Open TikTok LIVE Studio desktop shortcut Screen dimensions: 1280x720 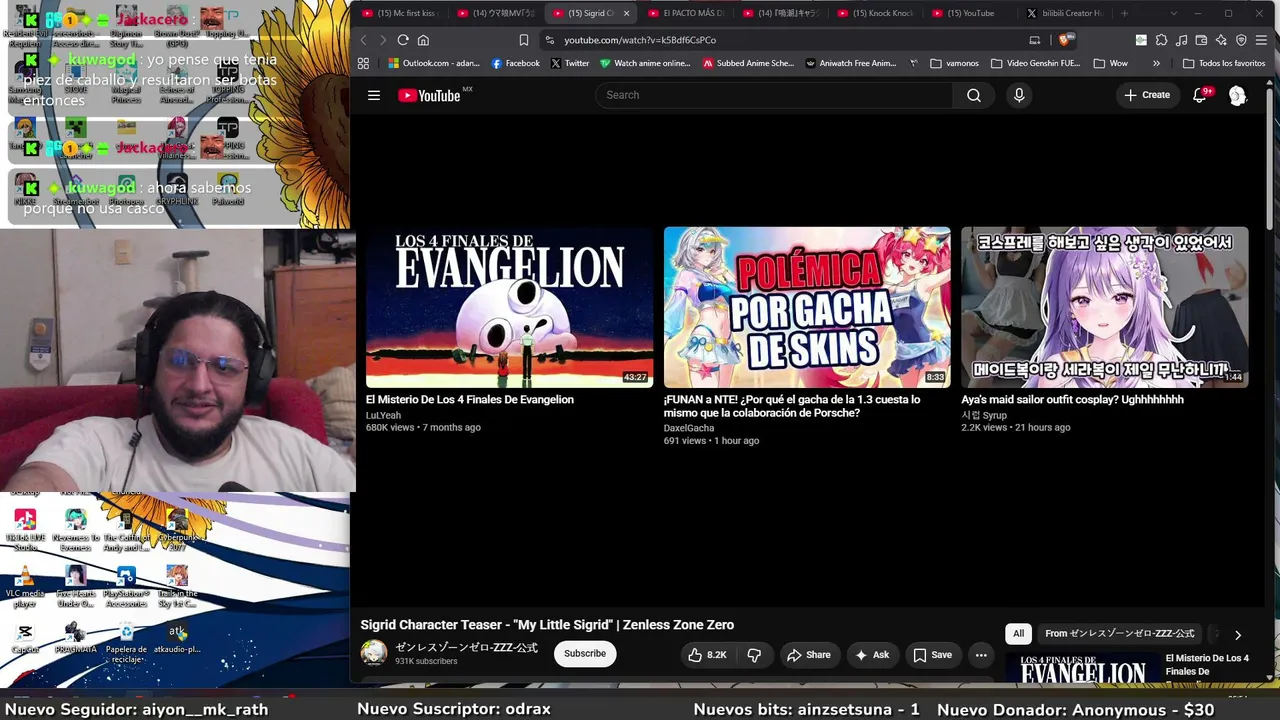[26, 529]
